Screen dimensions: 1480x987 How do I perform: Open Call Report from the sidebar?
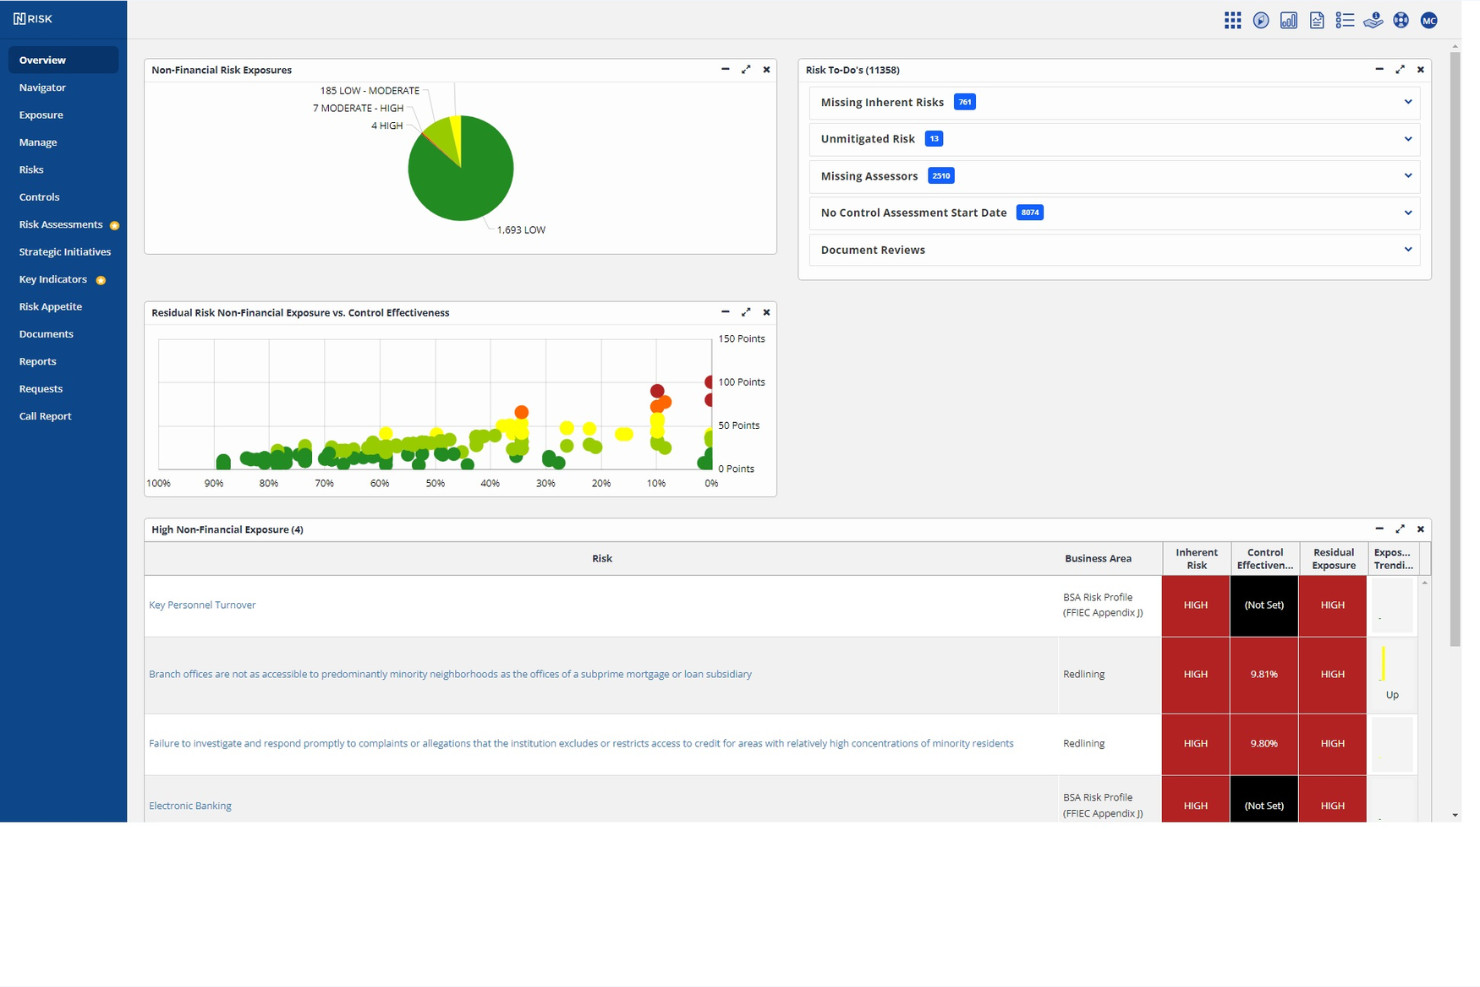click(x=45, y=416)
